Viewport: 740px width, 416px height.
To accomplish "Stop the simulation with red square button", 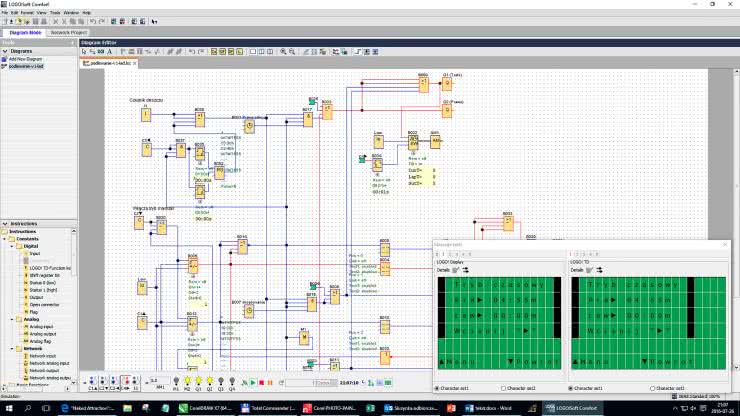I will click(x=263, y=382).
